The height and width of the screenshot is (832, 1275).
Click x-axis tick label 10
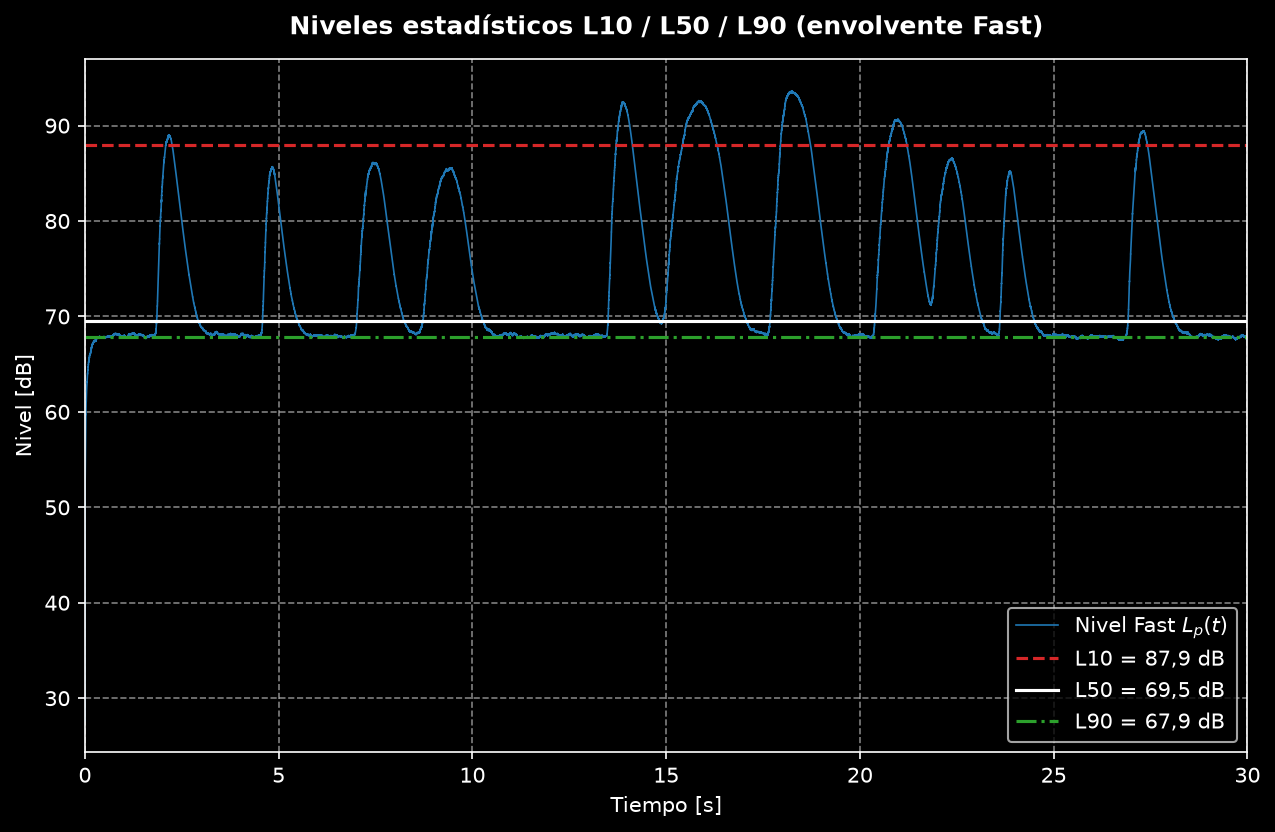[x=472, y=774]
